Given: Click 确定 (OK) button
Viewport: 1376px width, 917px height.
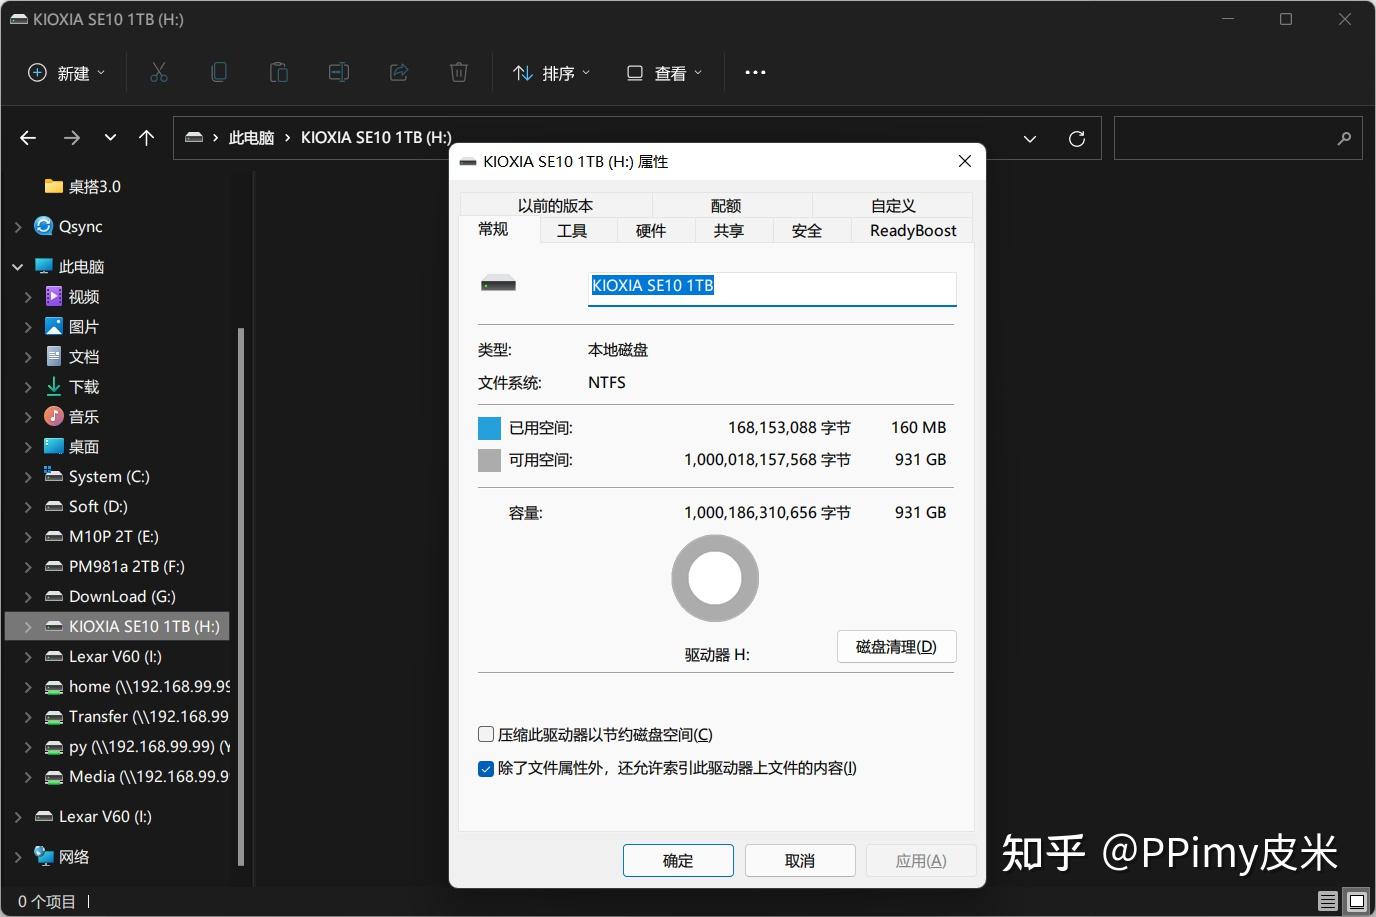Looking at the screenshot, I should 678,860.
